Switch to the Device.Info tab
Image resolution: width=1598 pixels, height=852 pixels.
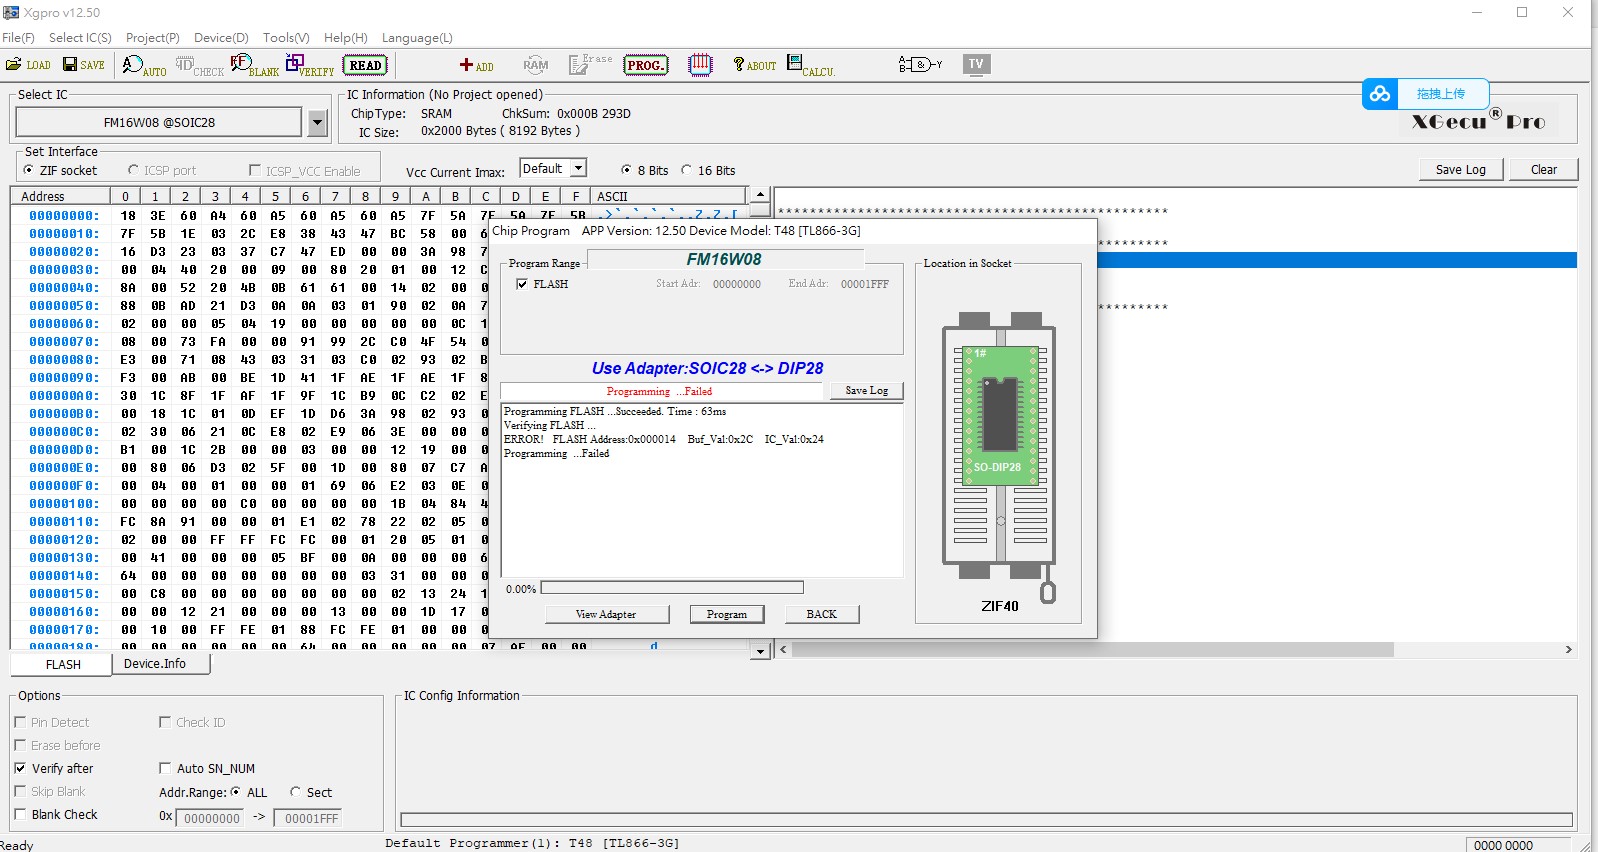point(154,664)
